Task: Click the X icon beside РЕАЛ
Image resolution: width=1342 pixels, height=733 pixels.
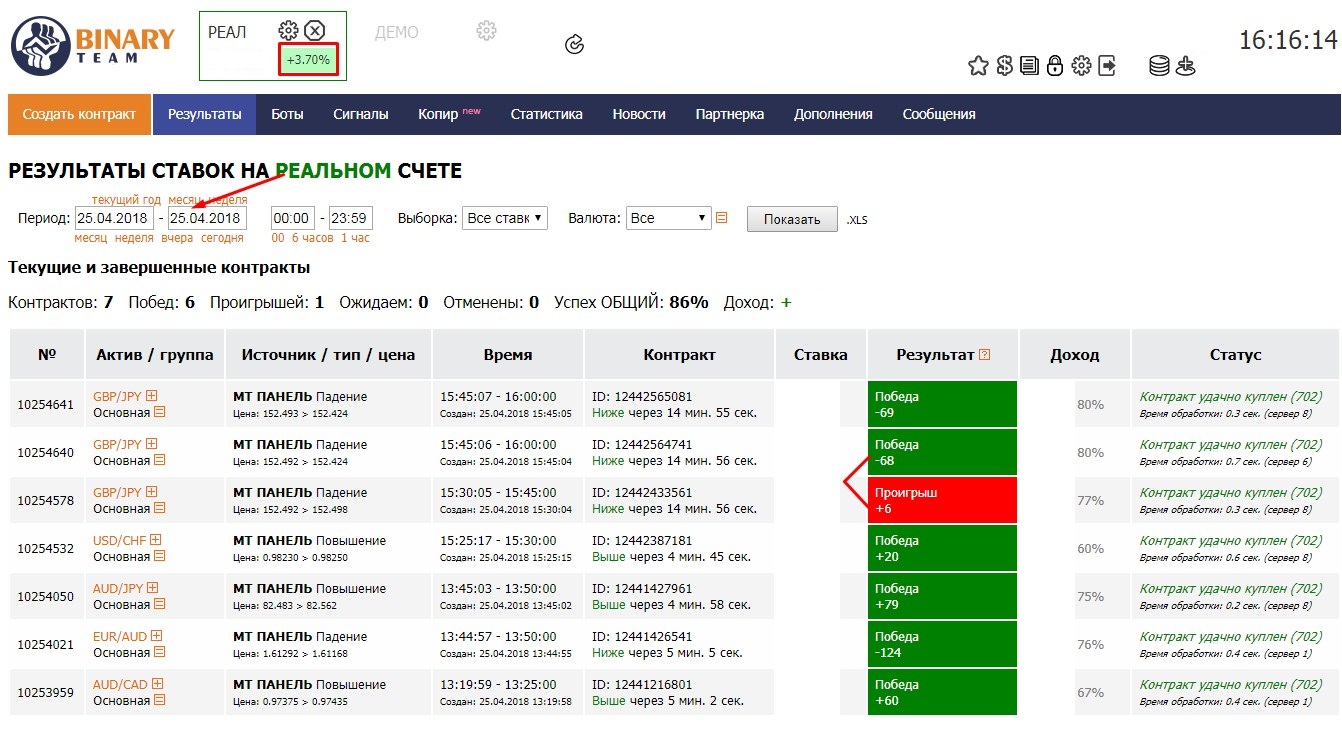Action: (x=315, y=31)
